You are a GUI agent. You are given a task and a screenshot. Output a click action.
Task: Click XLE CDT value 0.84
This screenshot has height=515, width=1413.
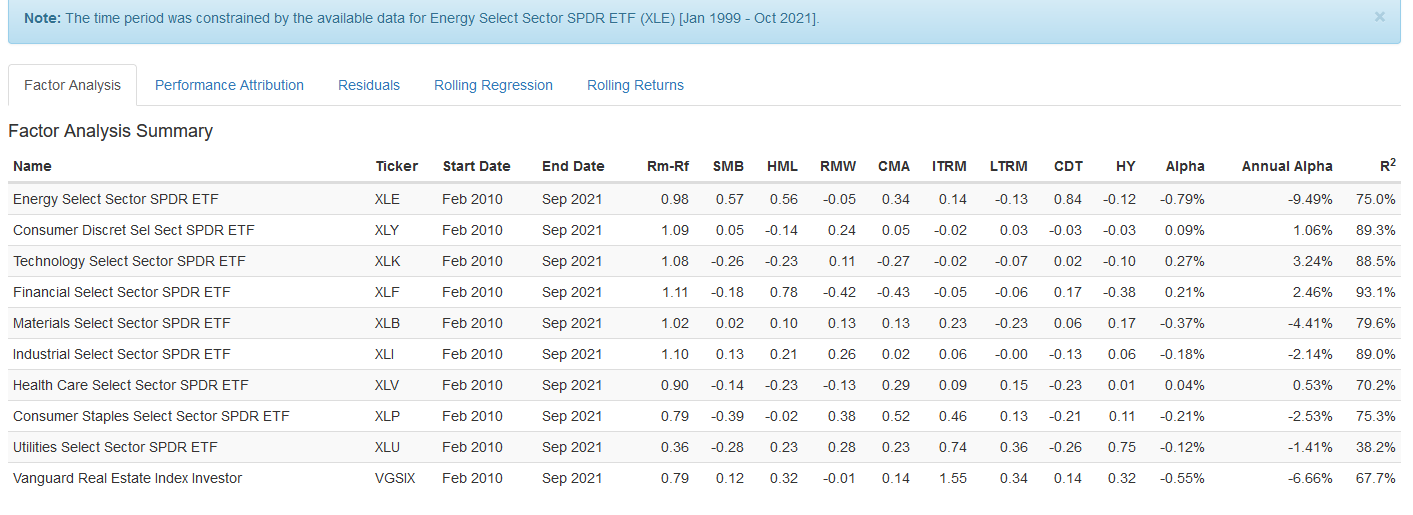(x=1068, y=199)
